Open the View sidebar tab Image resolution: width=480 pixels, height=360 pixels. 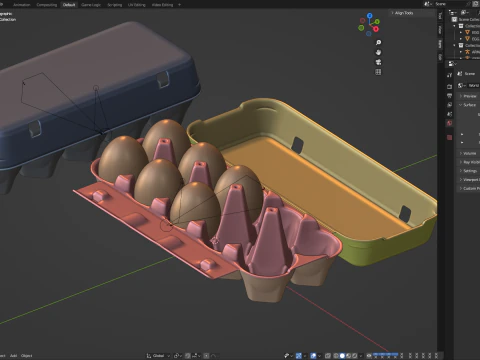click(x=440, y=30)
